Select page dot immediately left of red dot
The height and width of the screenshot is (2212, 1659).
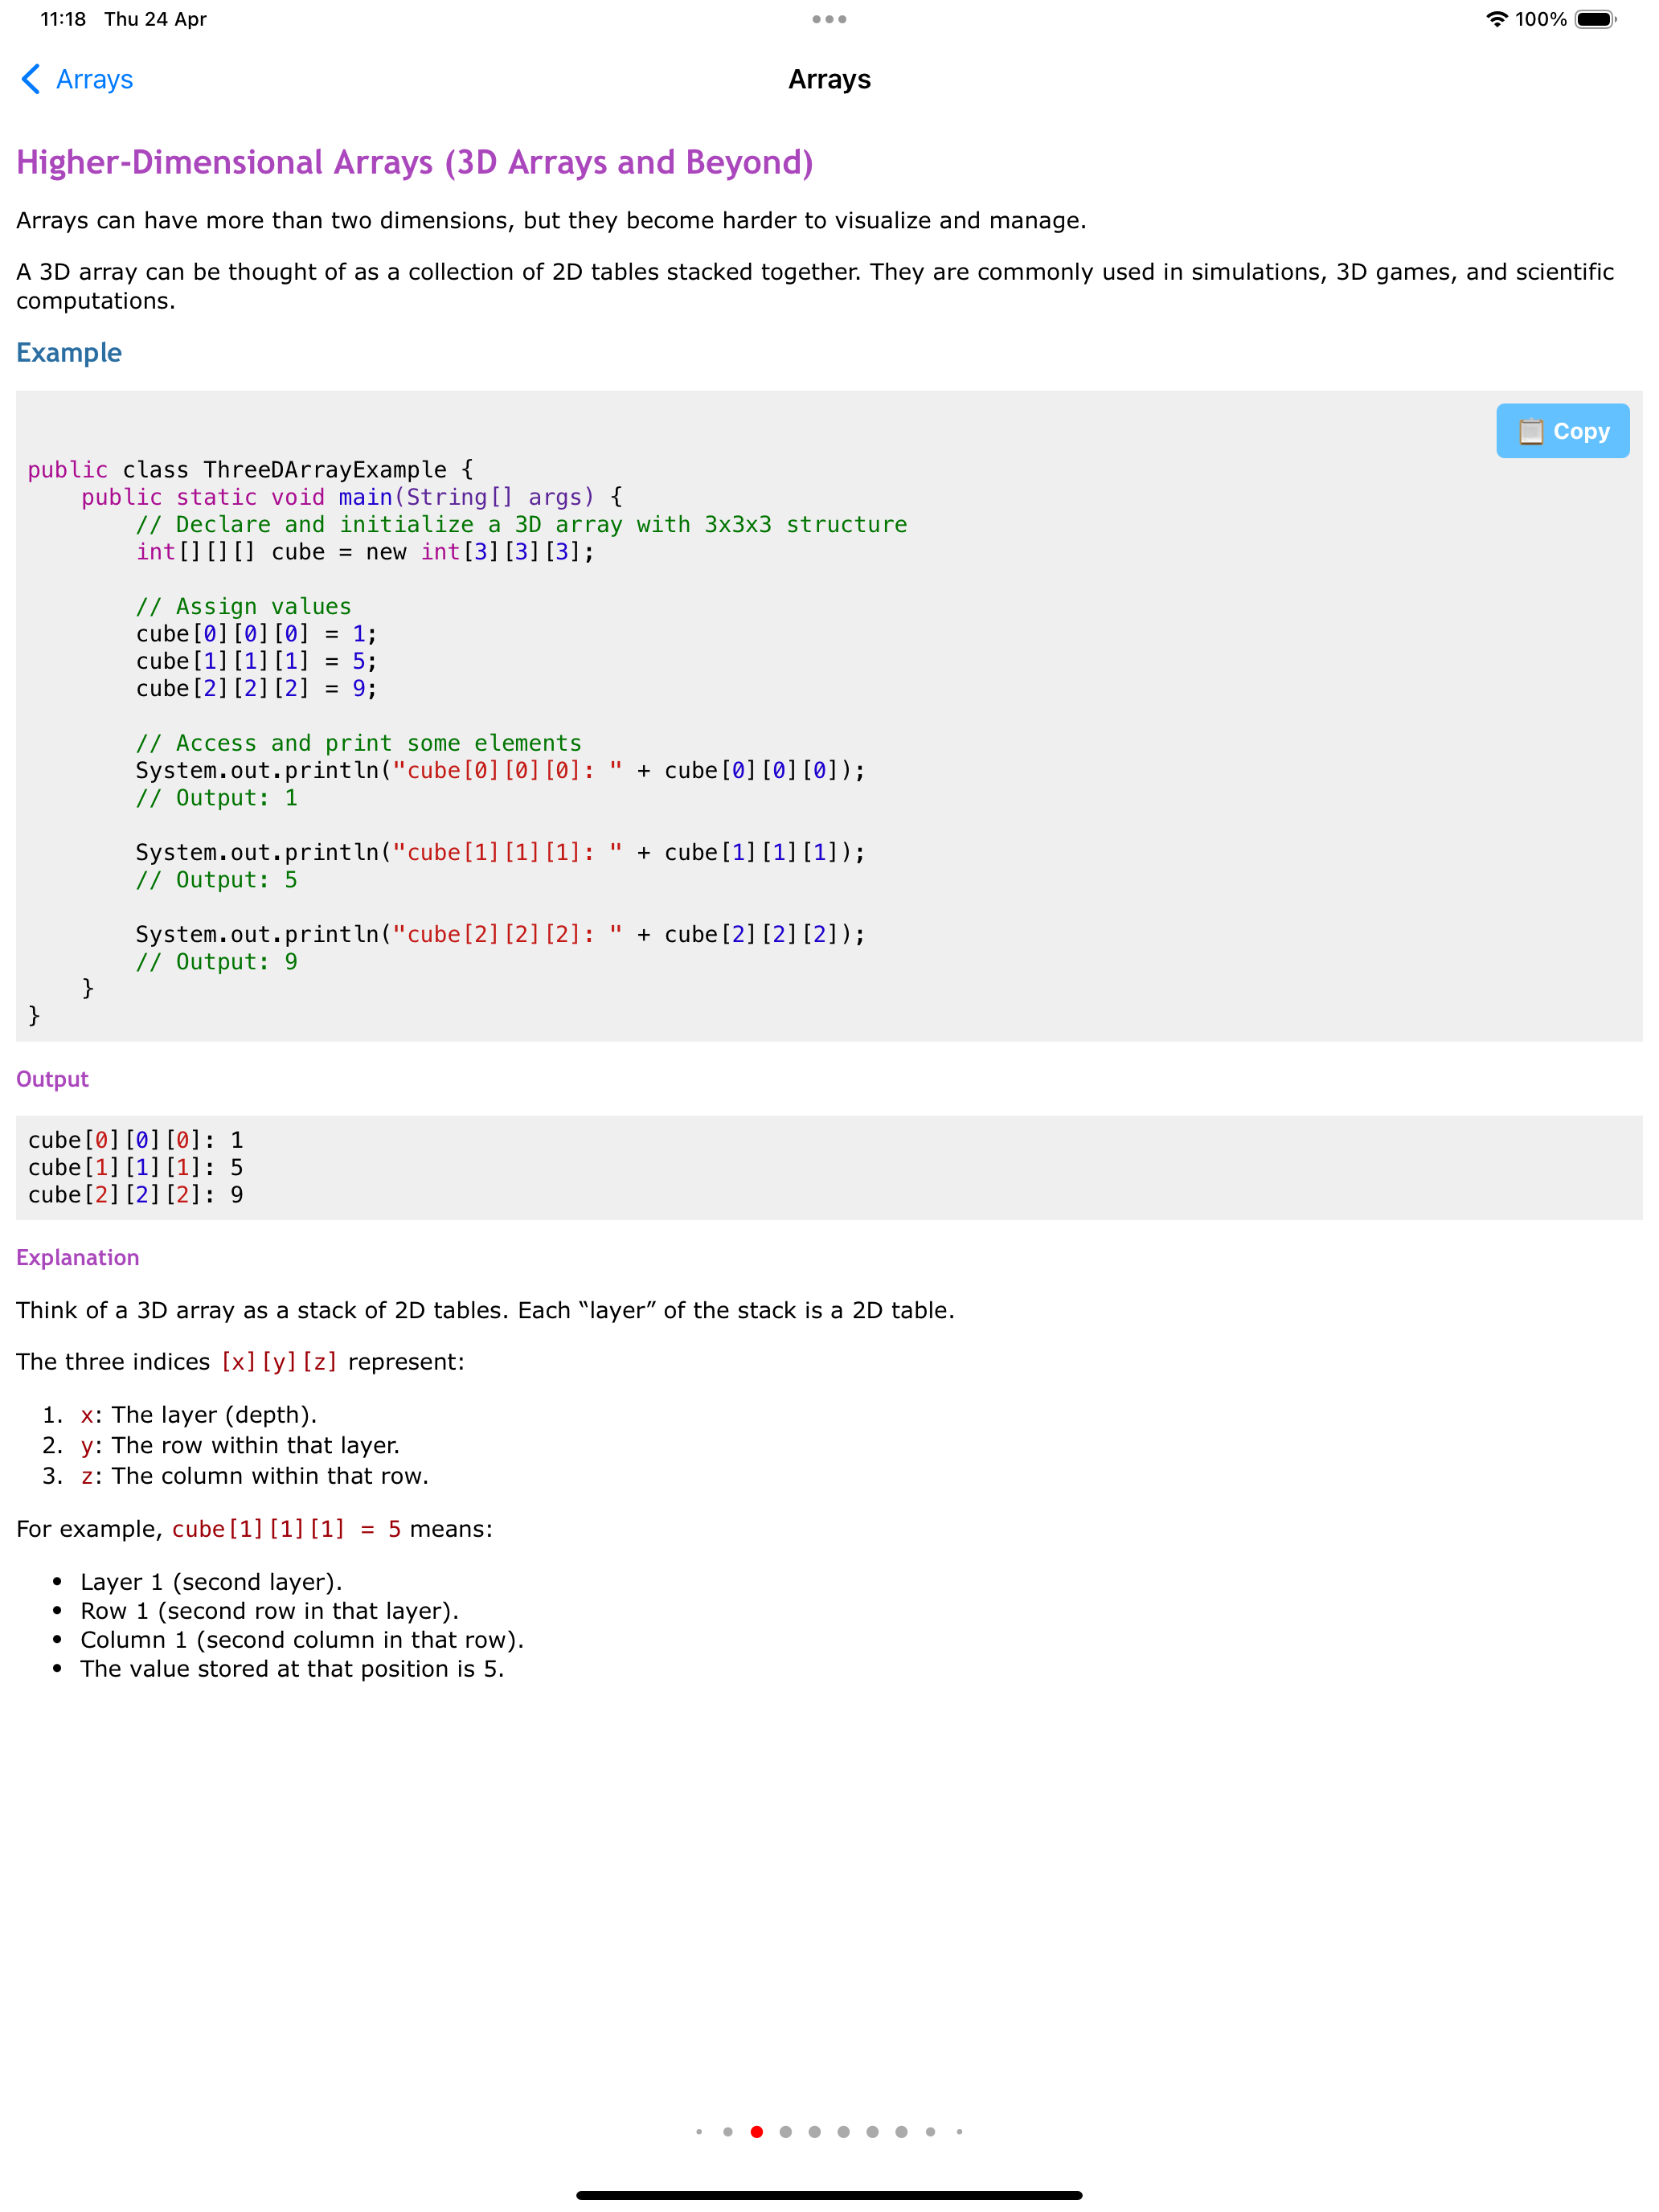click(x=728, y=2131)
